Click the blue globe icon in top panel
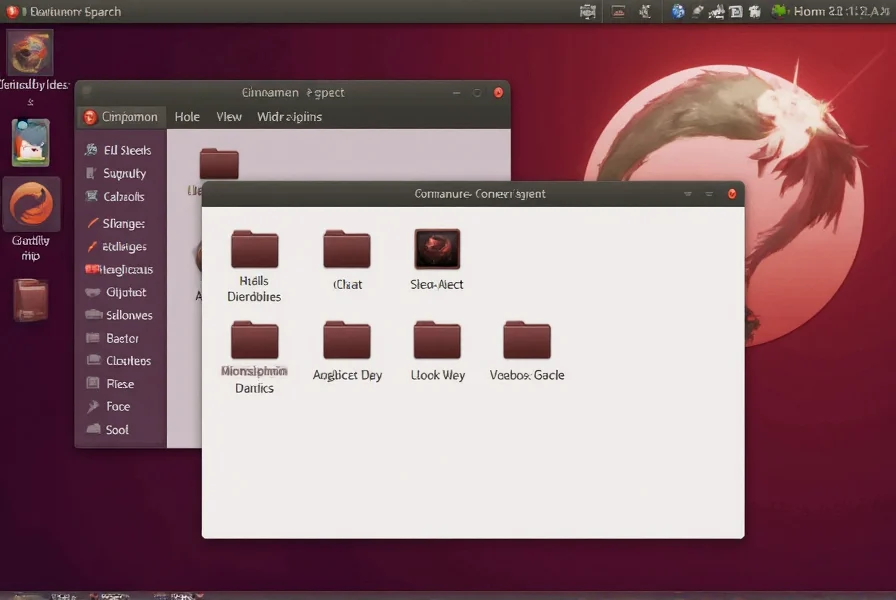The width and height of the screenshot is (896, 600). [x=678, y=12]
